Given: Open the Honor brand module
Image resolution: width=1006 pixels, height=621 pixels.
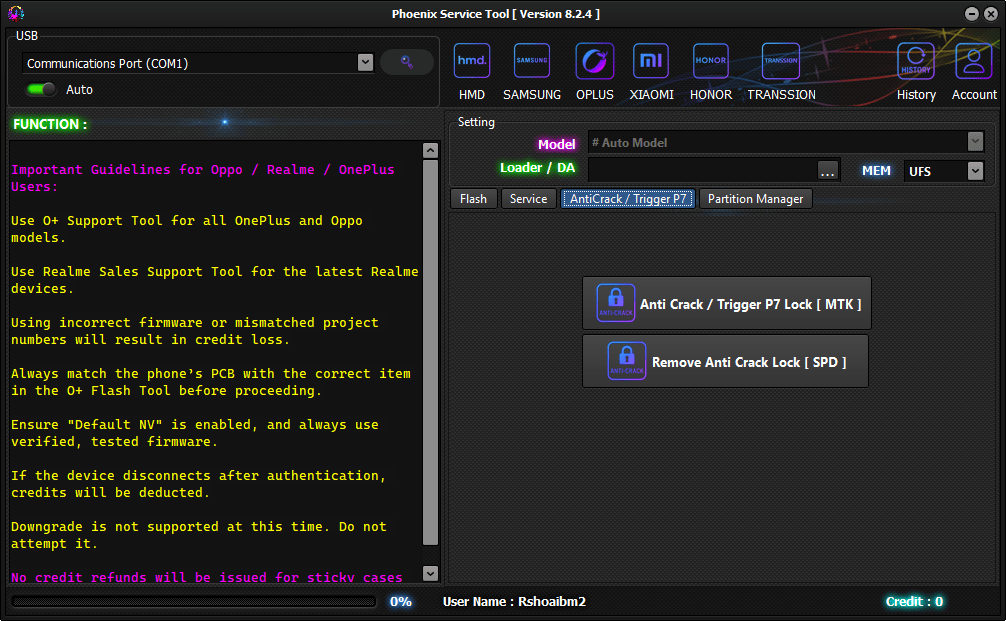Looking at the screenshot, I should [710, 62].
